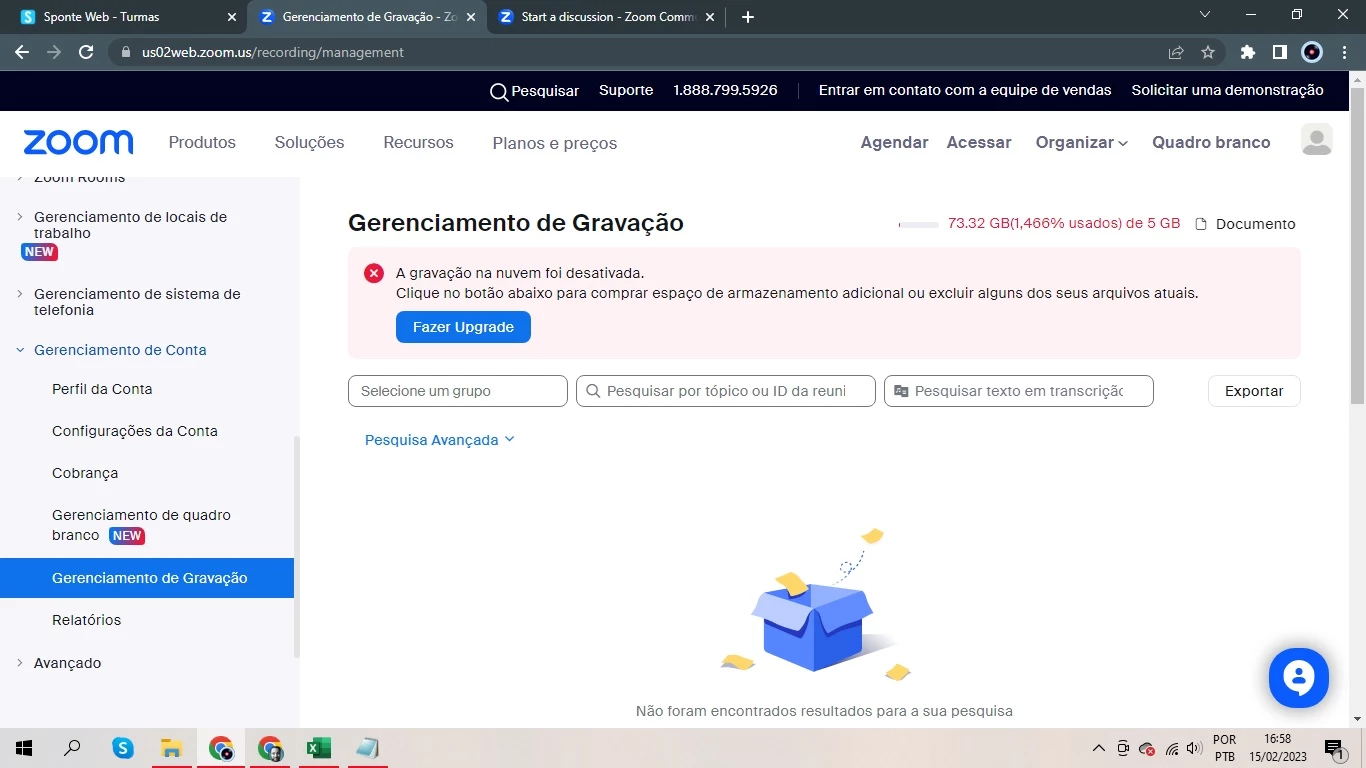
Task: Expand Pesquisa Avançada options
Action: (439, 440)
